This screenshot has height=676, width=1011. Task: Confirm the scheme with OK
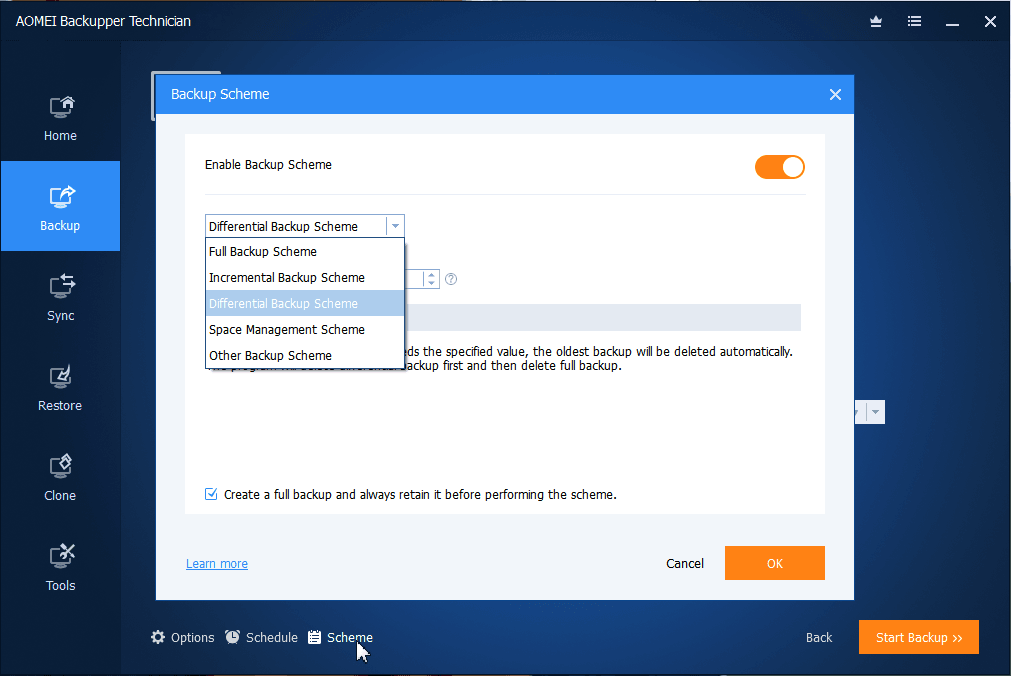[x=774, y=563]
